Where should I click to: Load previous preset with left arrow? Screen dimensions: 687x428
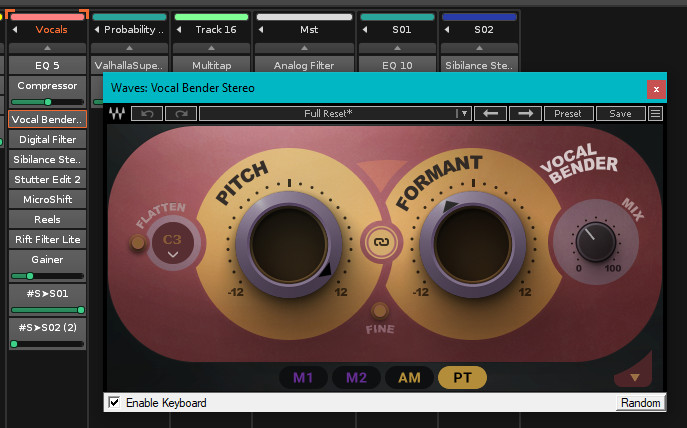(490, 113)
